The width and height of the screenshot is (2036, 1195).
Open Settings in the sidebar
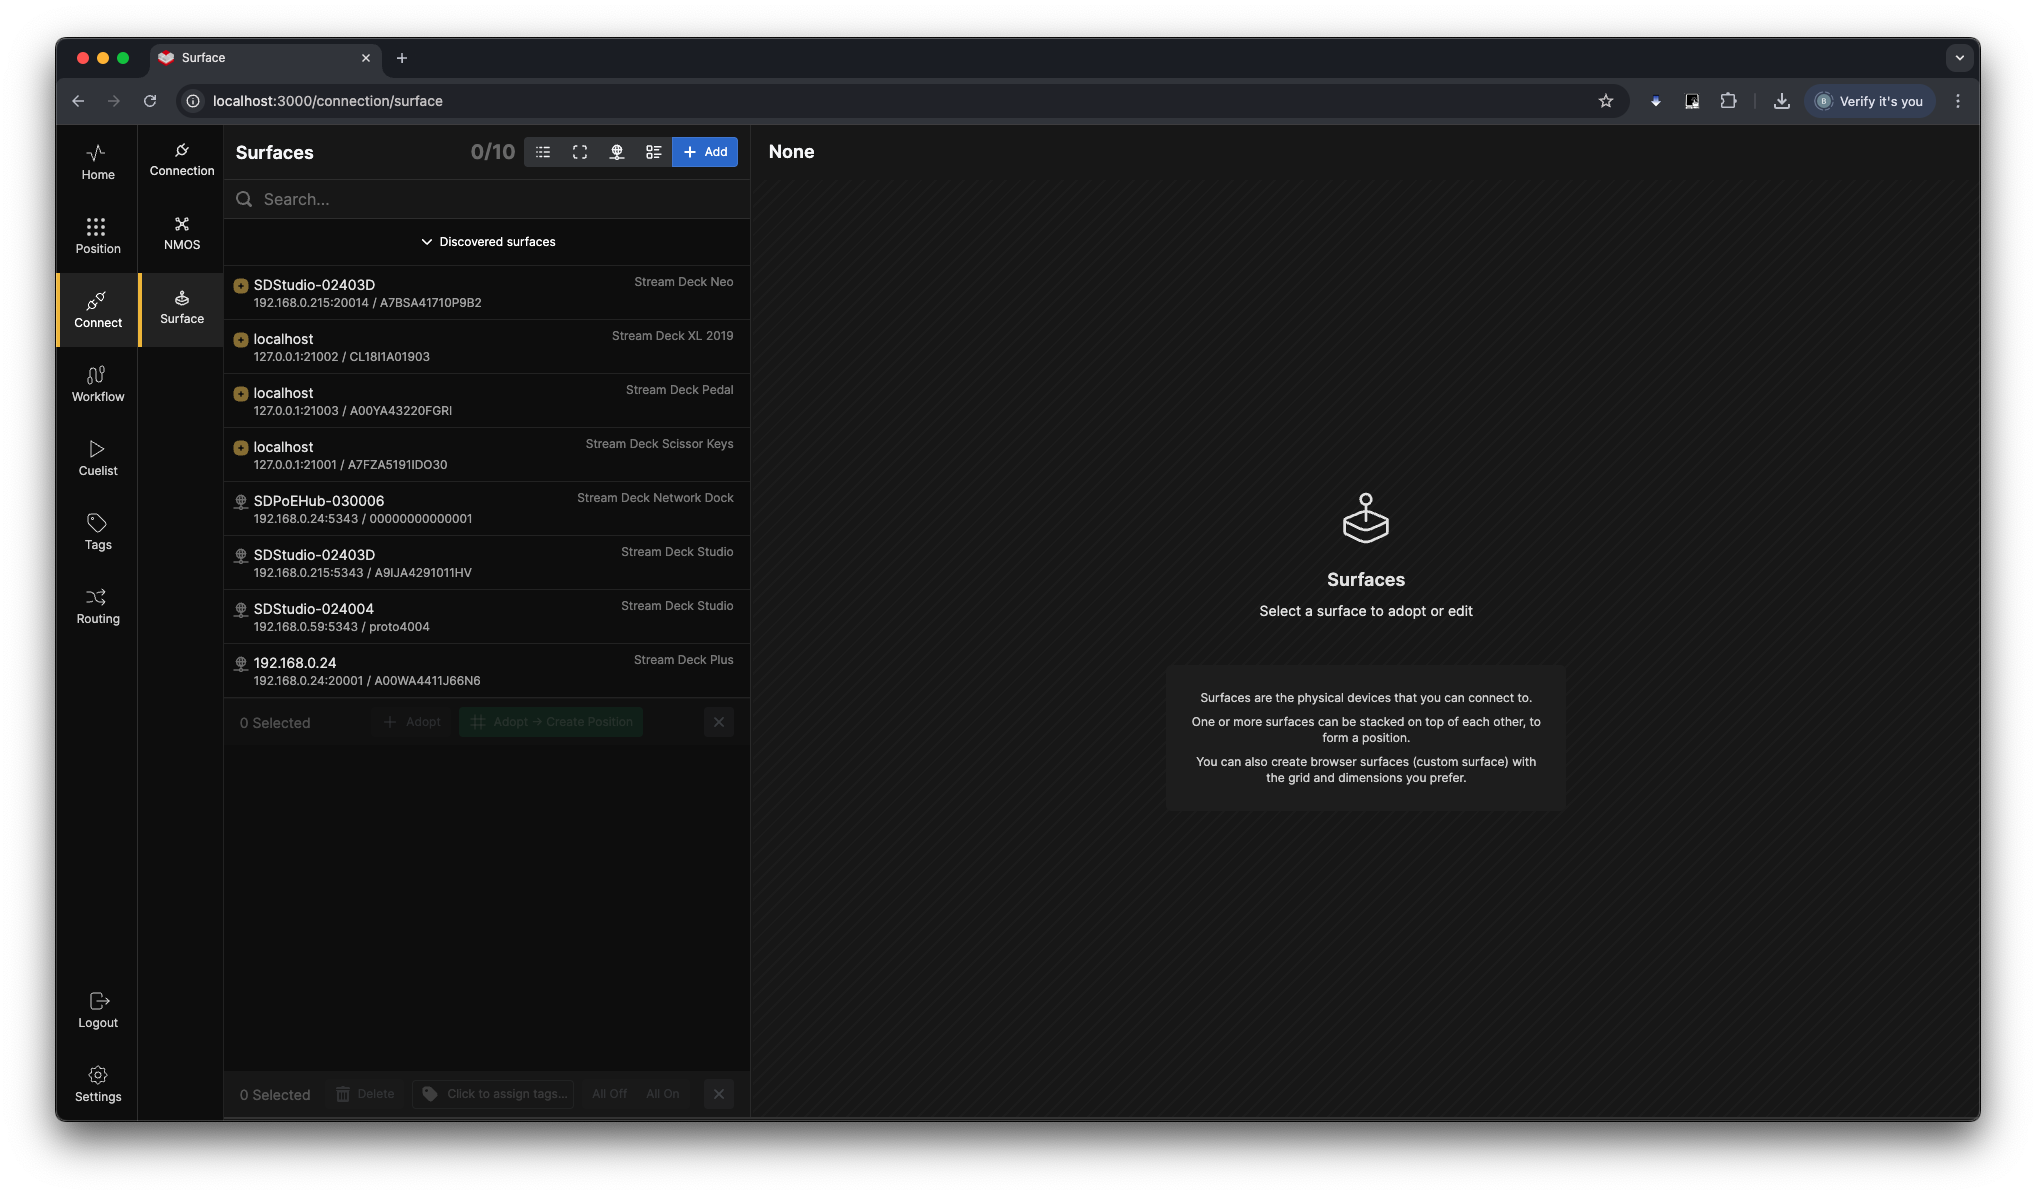pyautogui.click(x=98, y=1084)
